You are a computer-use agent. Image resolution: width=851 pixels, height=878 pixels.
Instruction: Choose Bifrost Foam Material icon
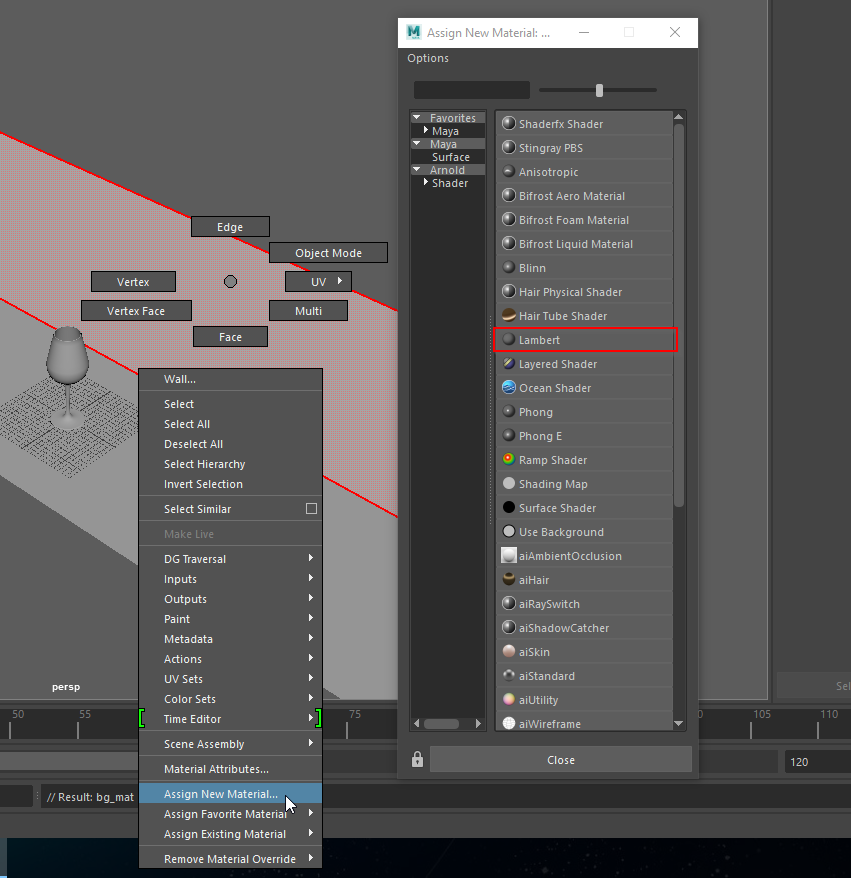pos(508,220)
